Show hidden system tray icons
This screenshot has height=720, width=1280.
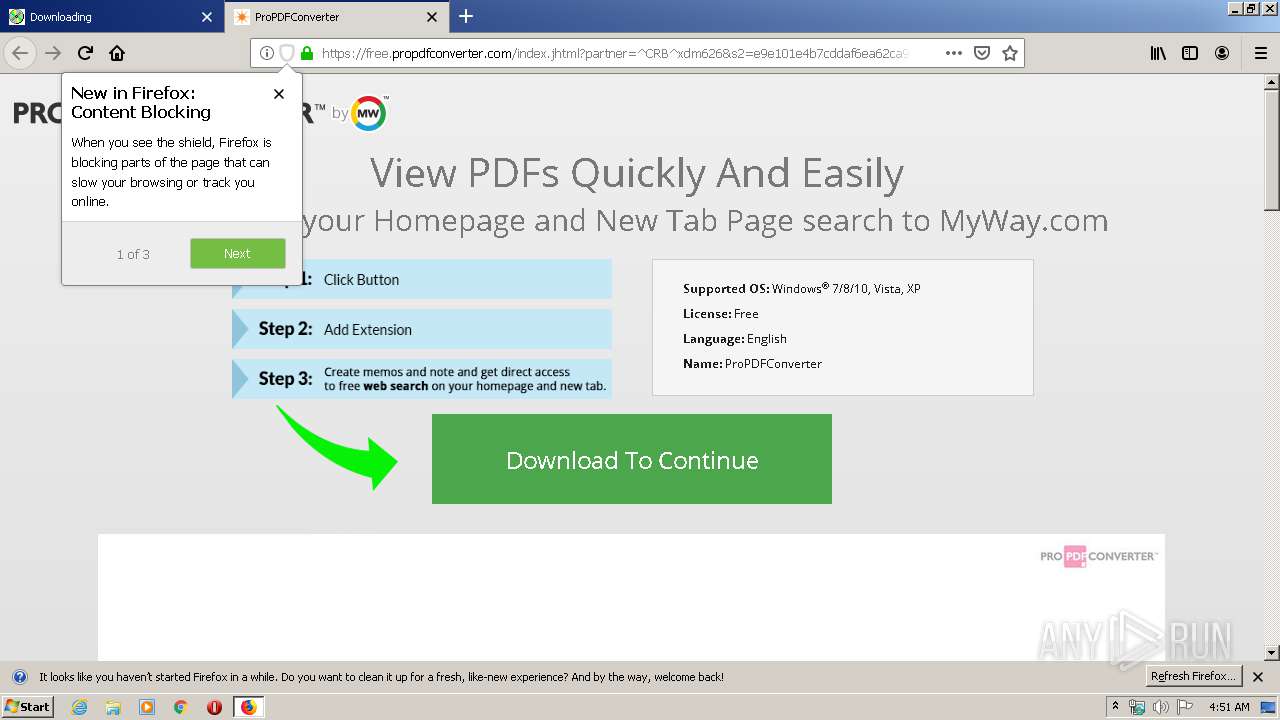pyautogui.click(x=1116, y=707)
